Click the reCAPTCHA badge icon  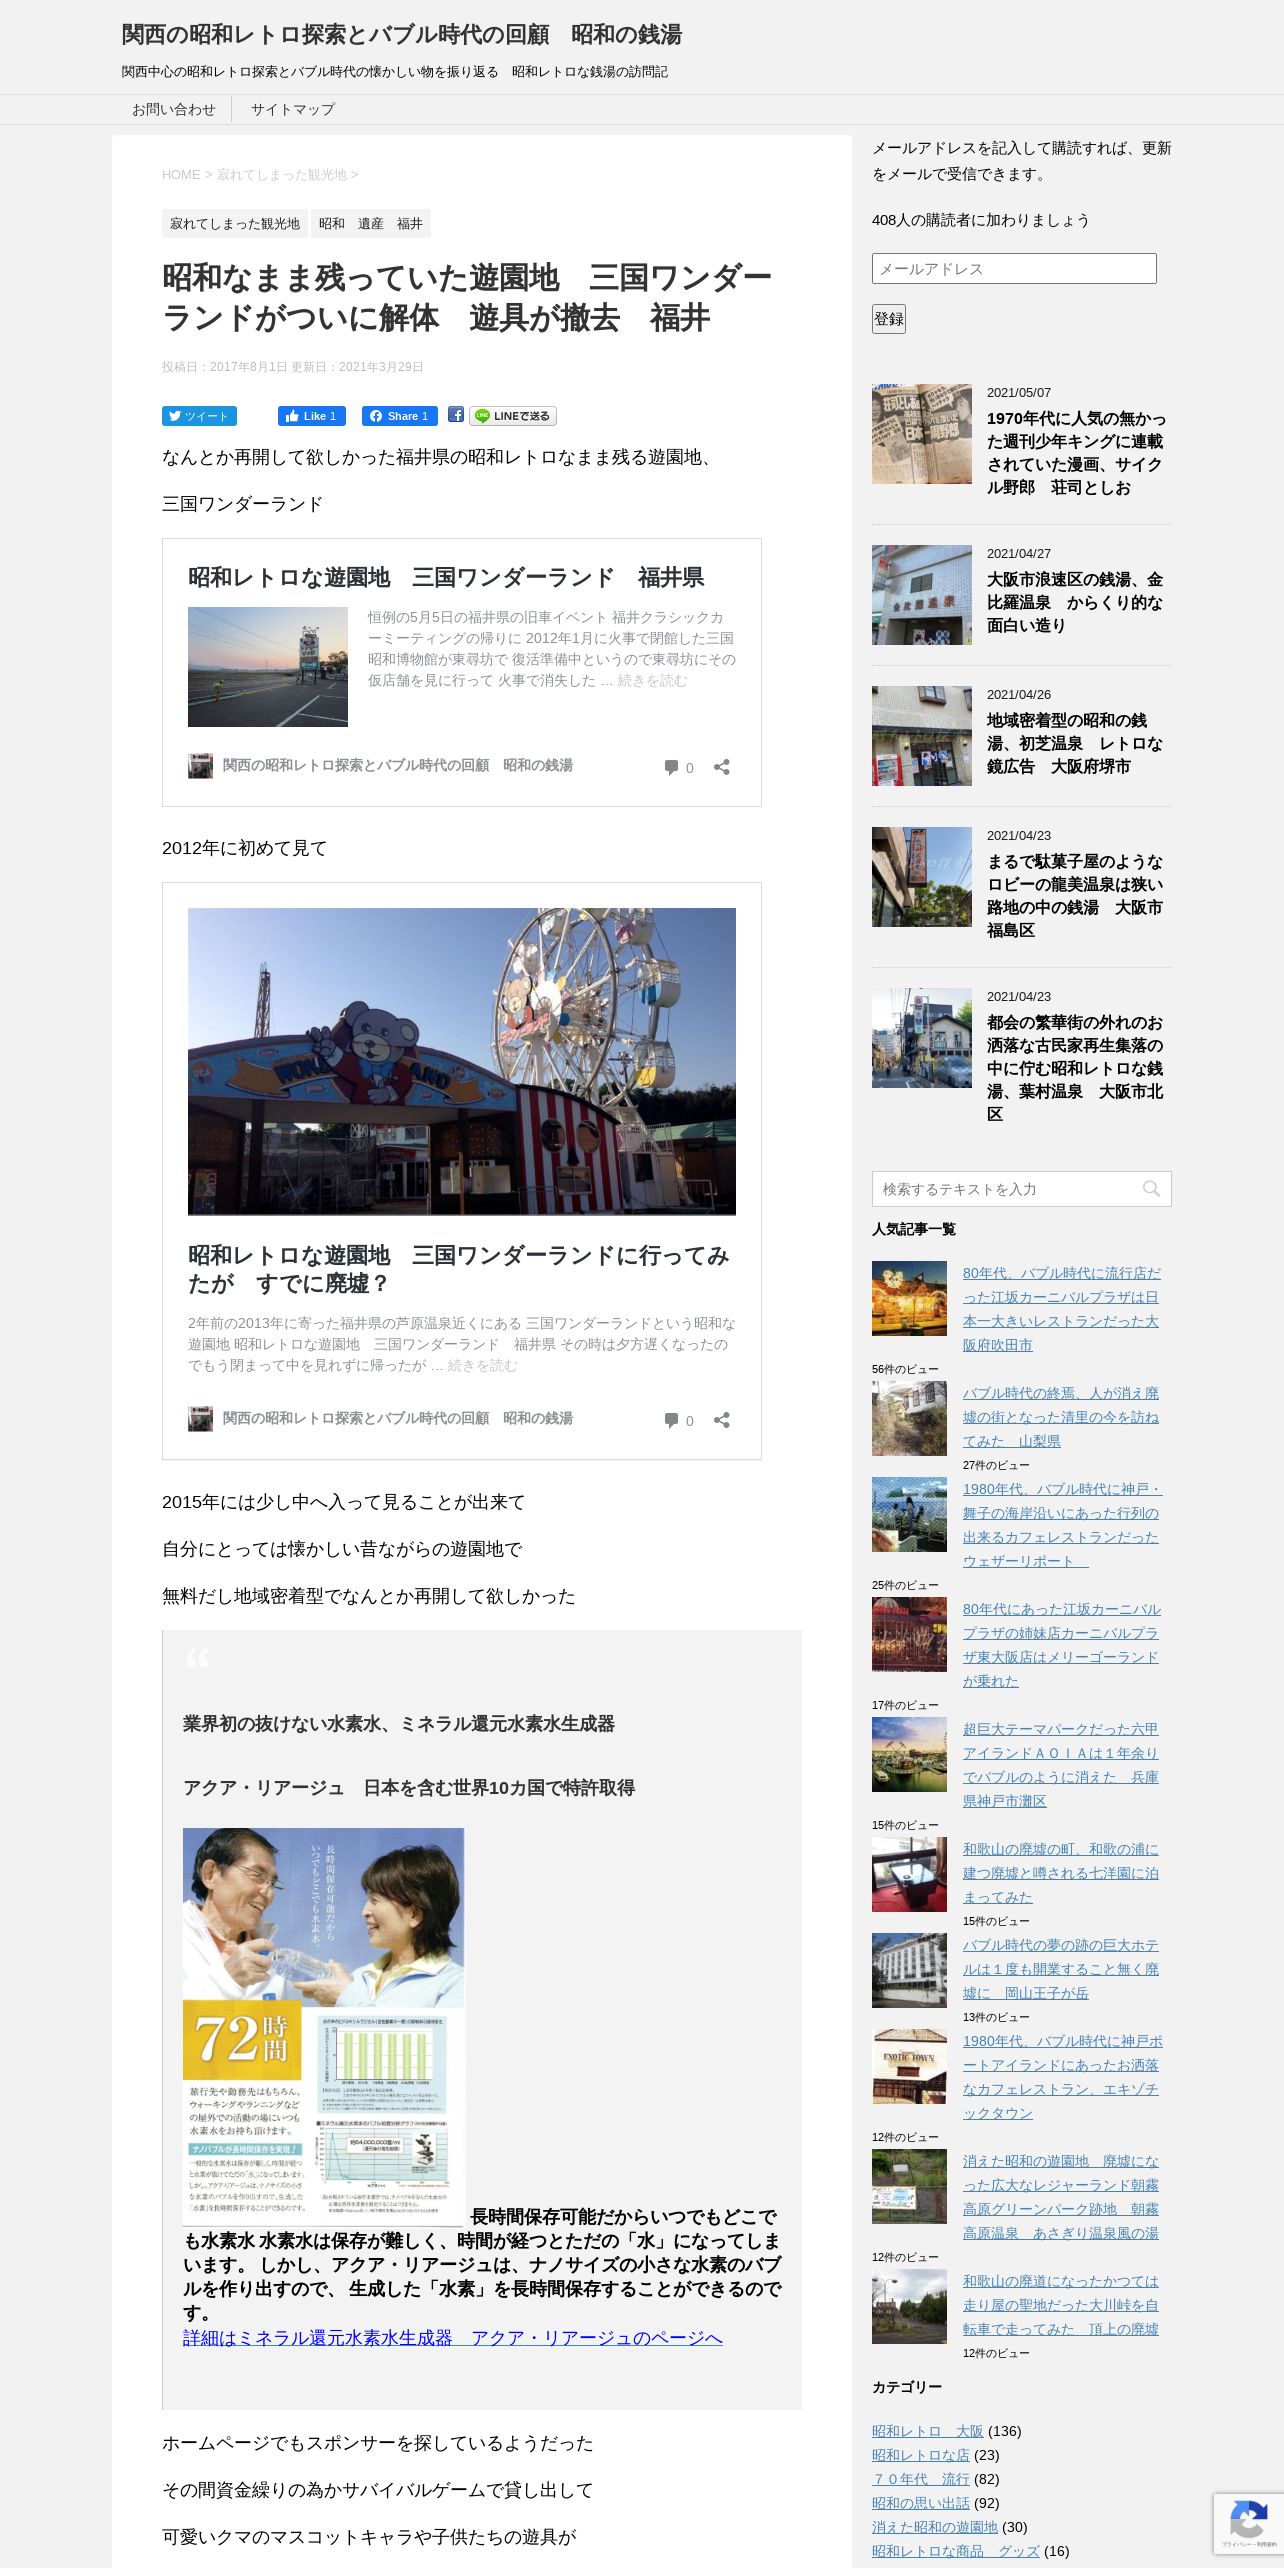pos(1249,2518)
